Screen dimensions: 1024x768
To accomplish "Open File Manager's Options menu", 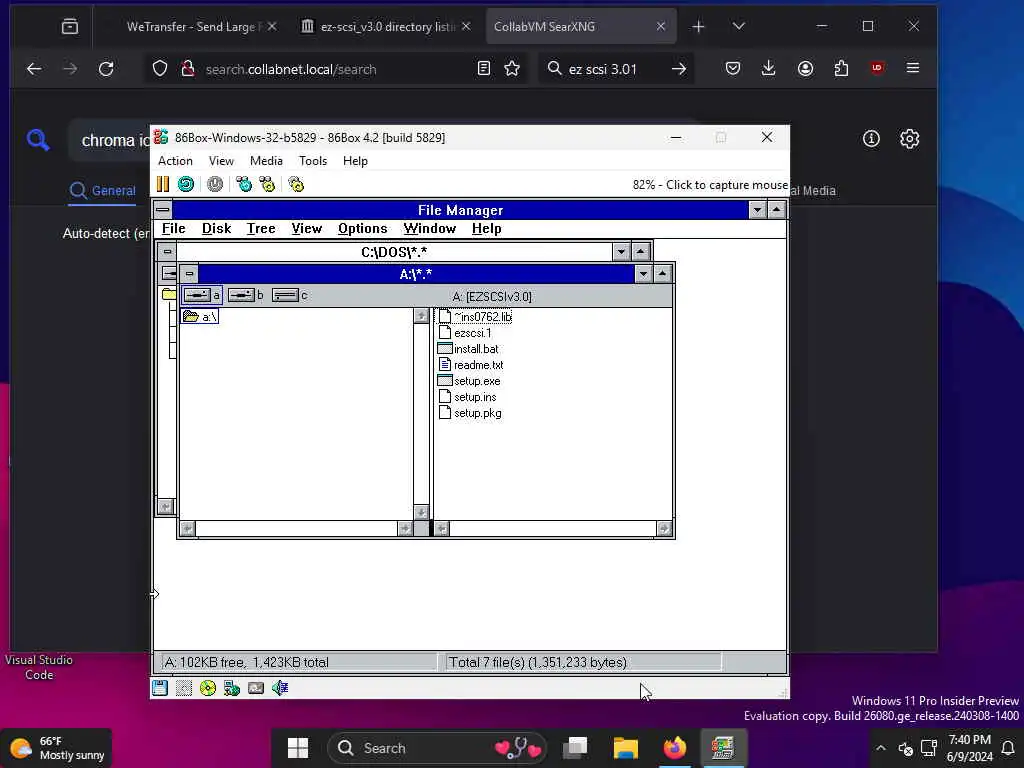I will pos(362,229).
